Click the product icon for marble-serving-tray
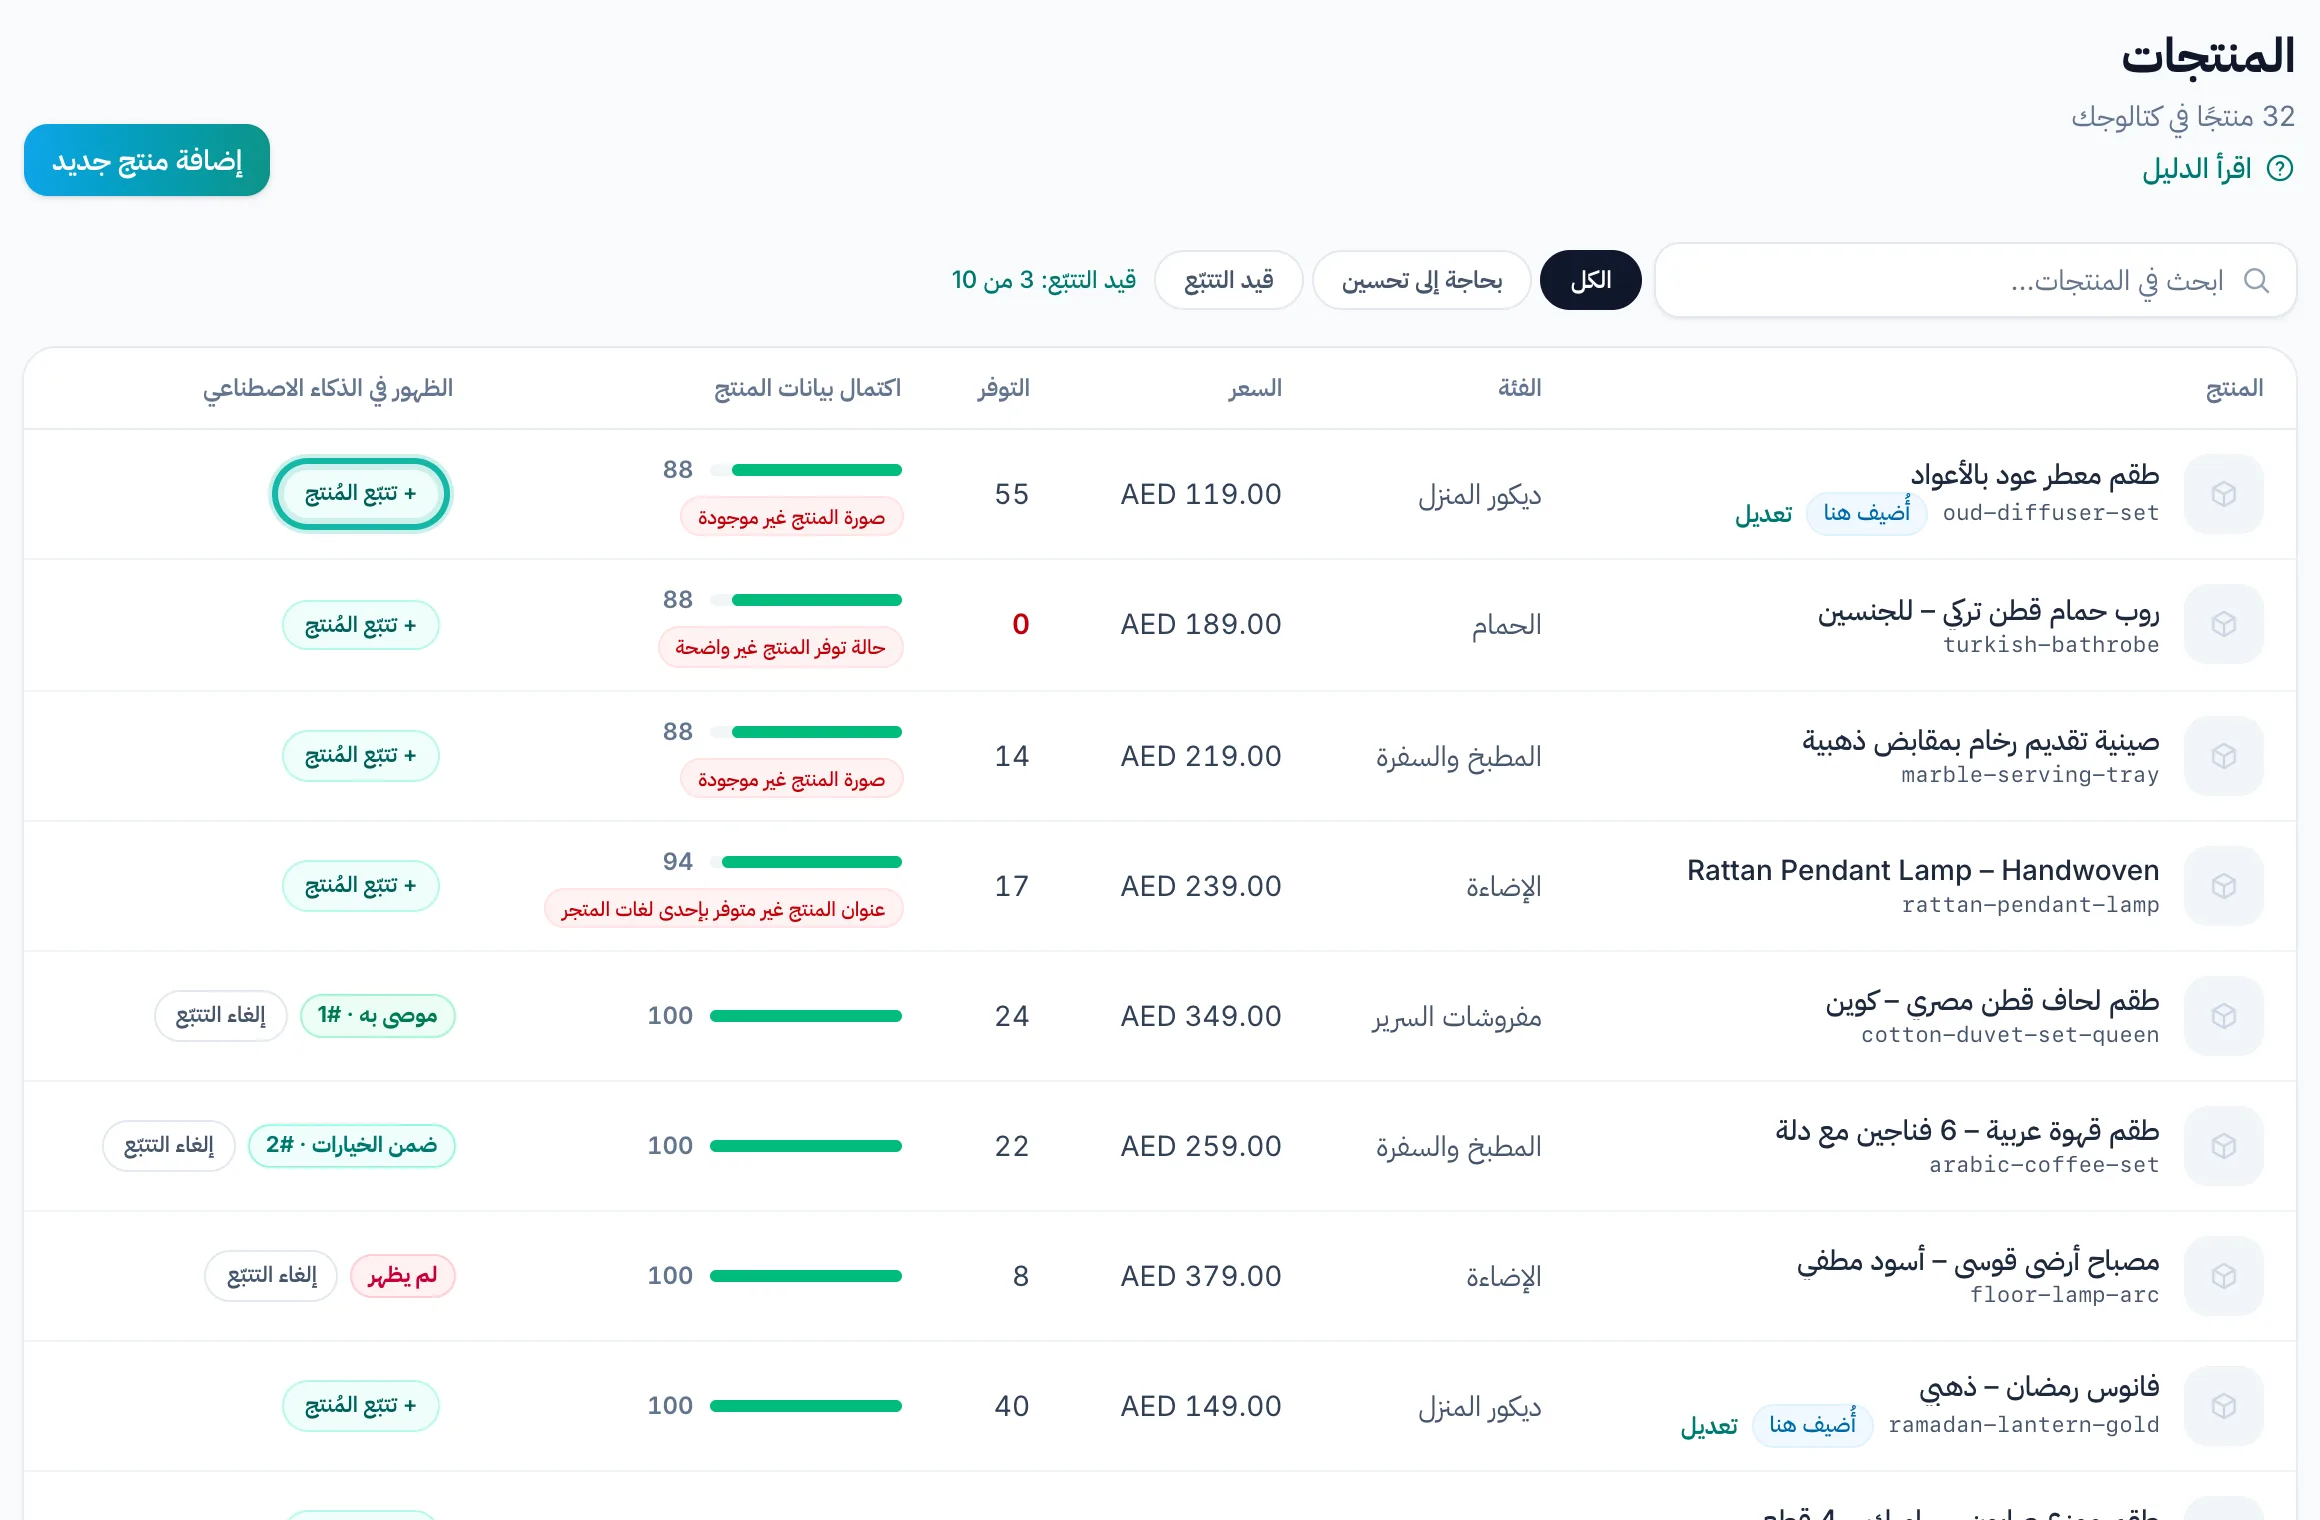The image size is (2320, 1520). (2223, 756)
